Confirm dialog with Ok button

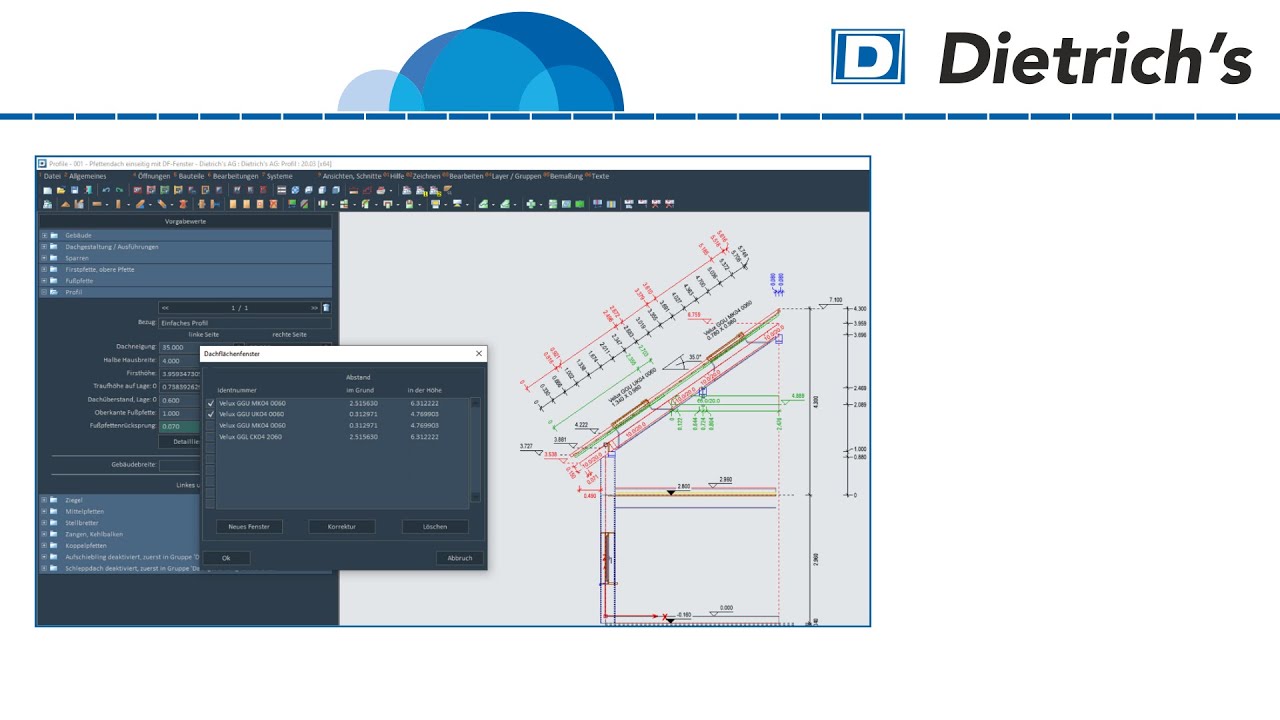tap(226, 558)
